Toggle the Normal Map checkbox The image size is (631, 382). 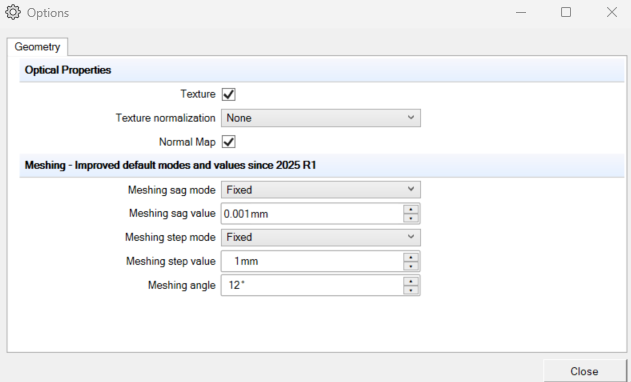(229, 142)
